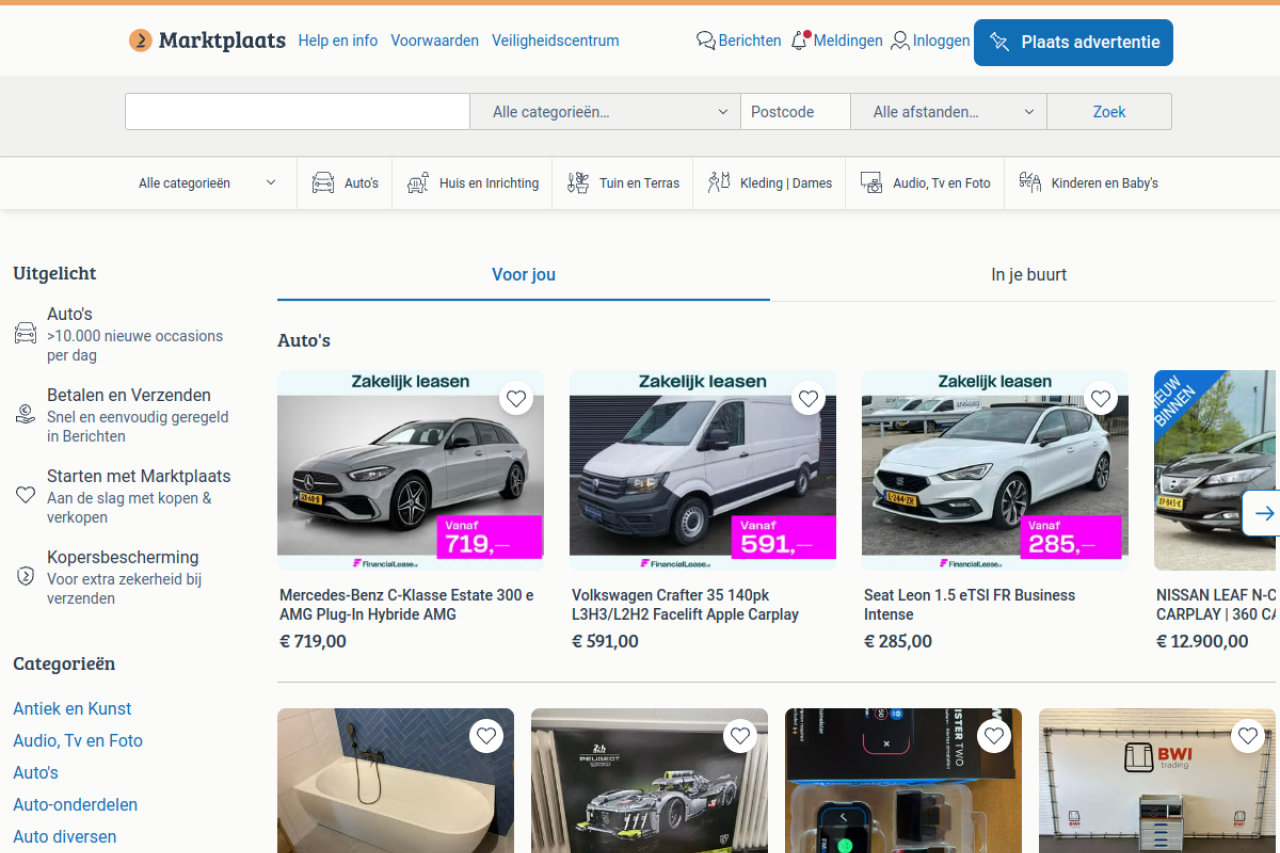Viewport: 1280px width, 853px height.
Task: Toggle favorite heart on Volkswagen Crafter
Action: (x=808, y=399)
